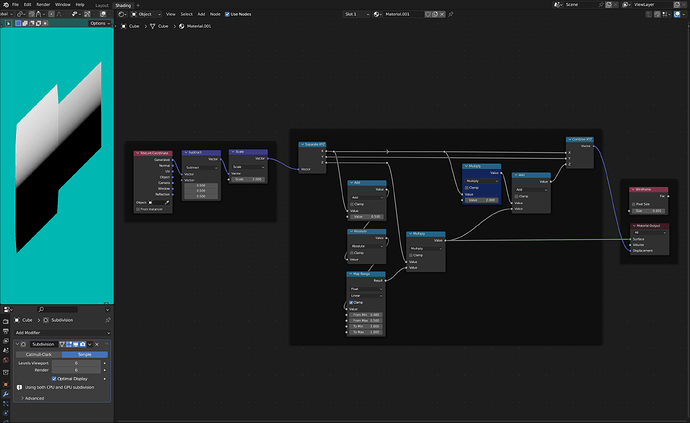Click the ViewLayer name field
This screenshot has height=423, width=690.
tap(651, 4)
